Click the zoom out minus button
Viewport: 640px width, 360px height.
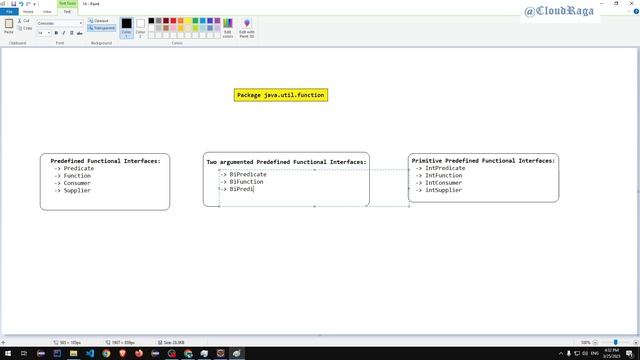pyautogui.click(x=595, y=342)
